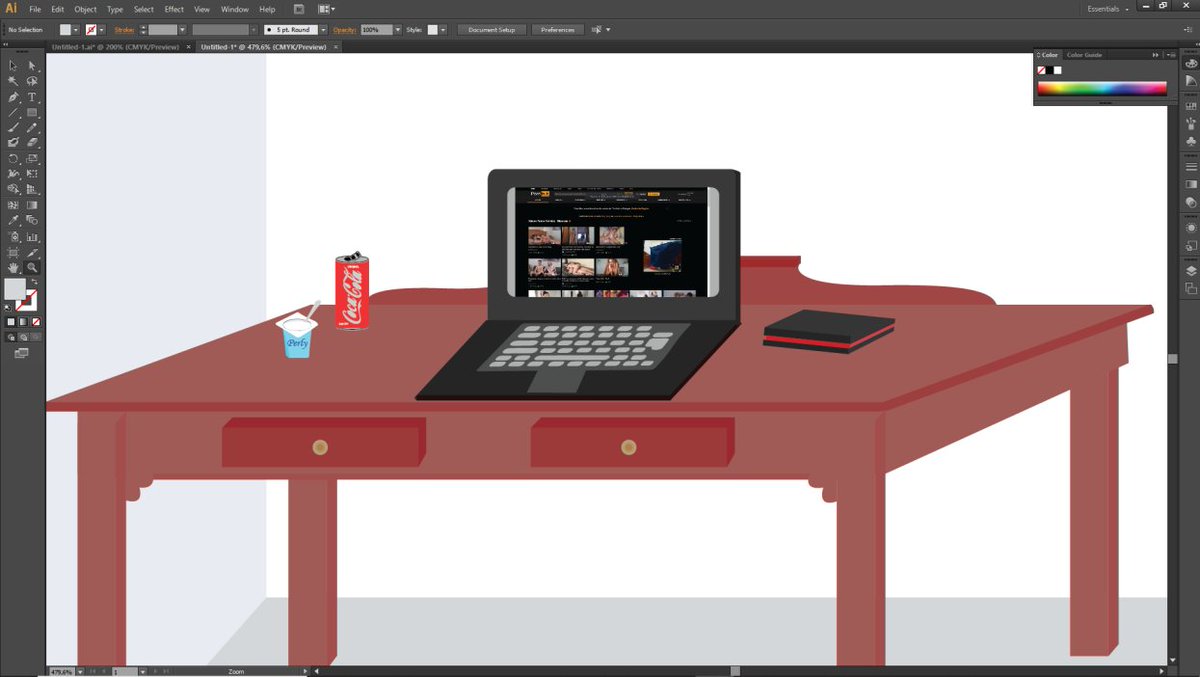1200x677 pixels.
Task: Select the Pen tool
Action: coord(13,97)
